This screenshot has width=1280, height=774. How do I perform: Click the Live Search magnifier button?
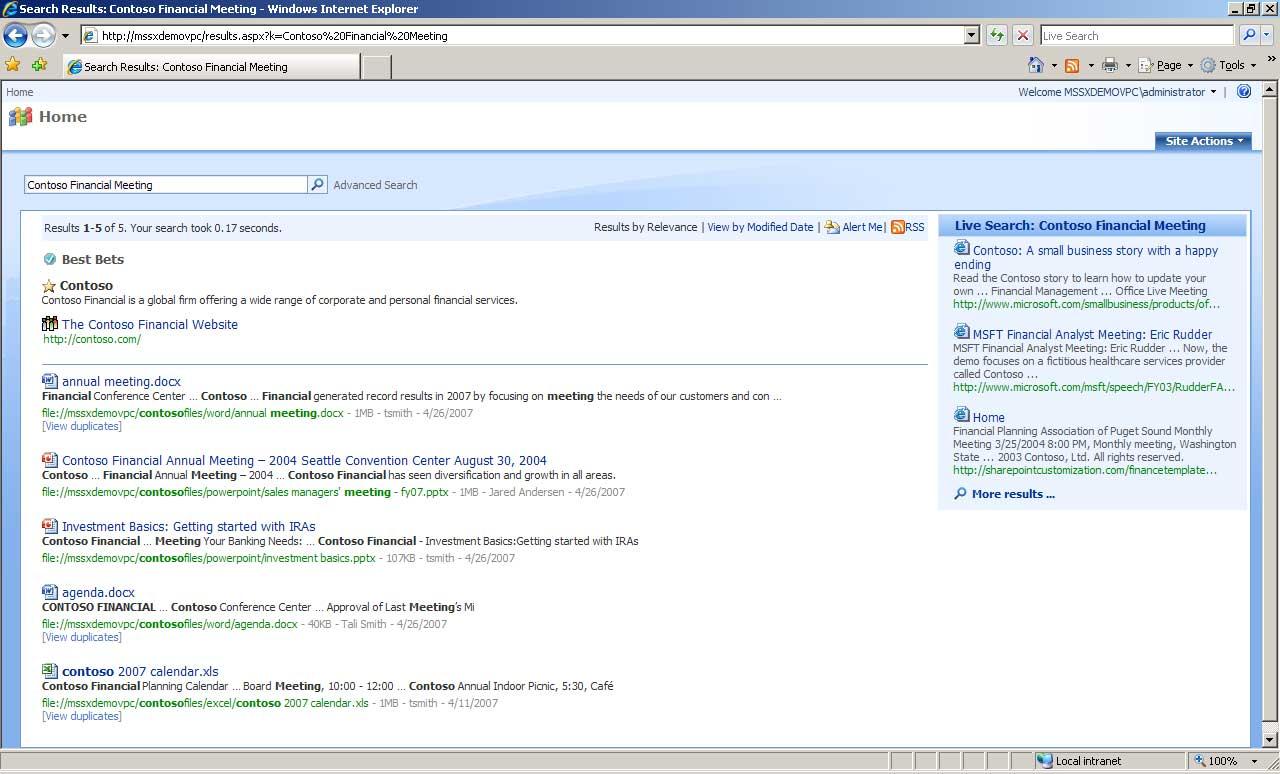1248,35
